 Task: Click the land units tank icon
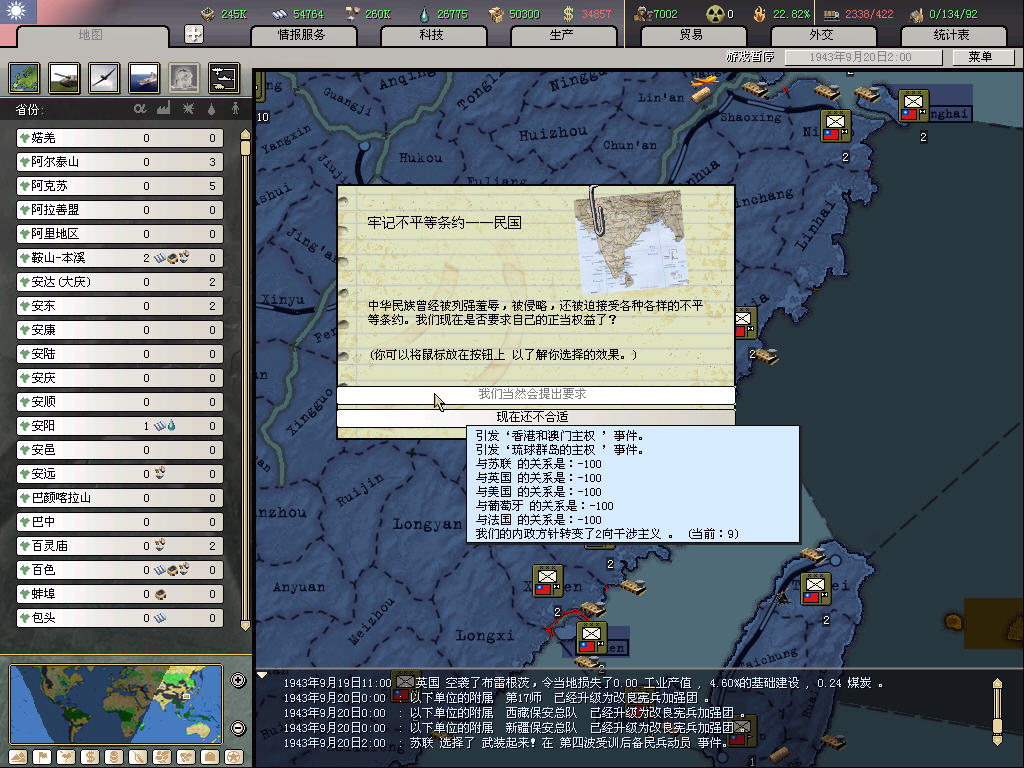click(x=63, y=78)
